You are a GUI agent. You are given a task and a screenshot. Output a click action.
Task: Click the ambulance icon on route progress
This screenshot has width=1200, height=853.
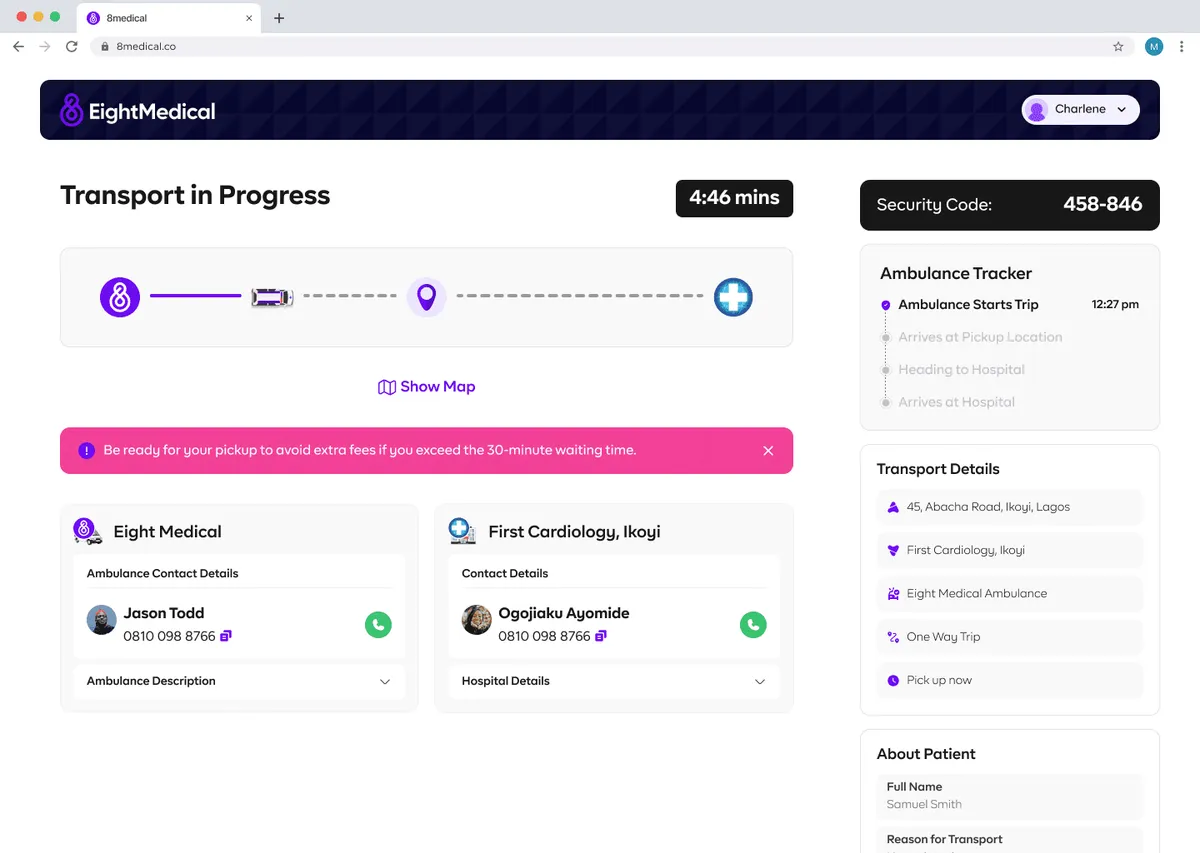(x=272, y=297)
